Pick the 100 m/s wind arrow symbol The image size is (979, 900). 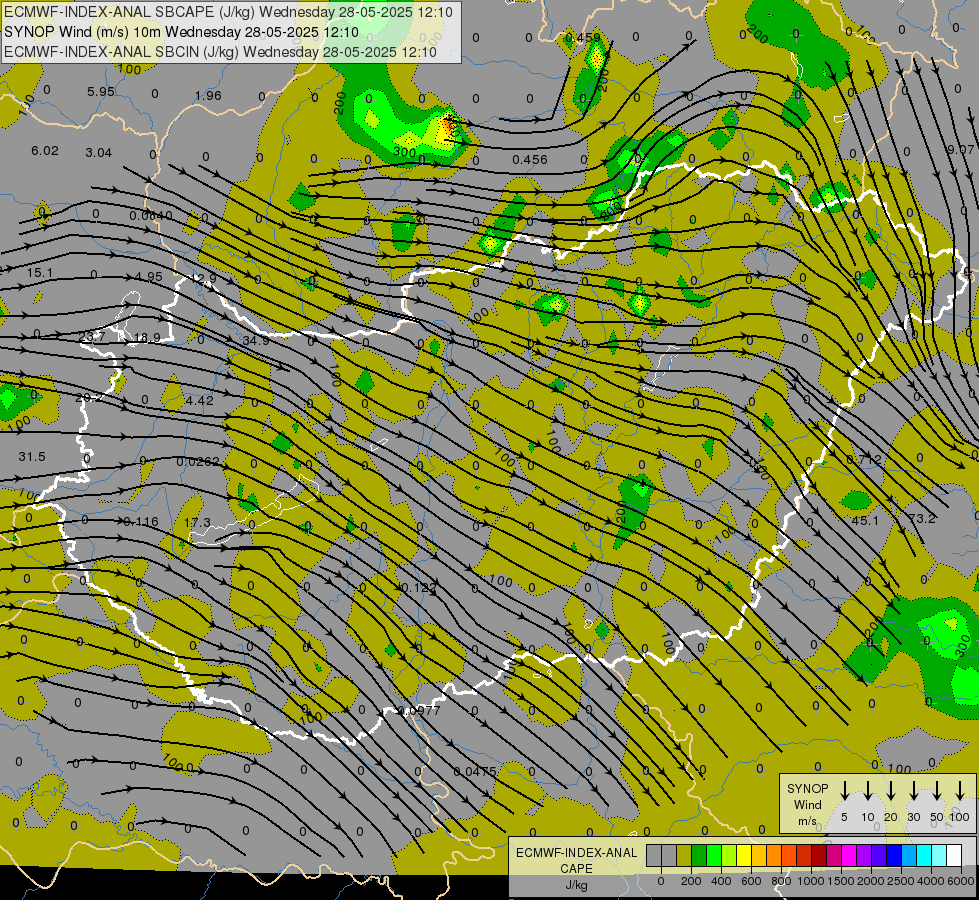point(960,790)
